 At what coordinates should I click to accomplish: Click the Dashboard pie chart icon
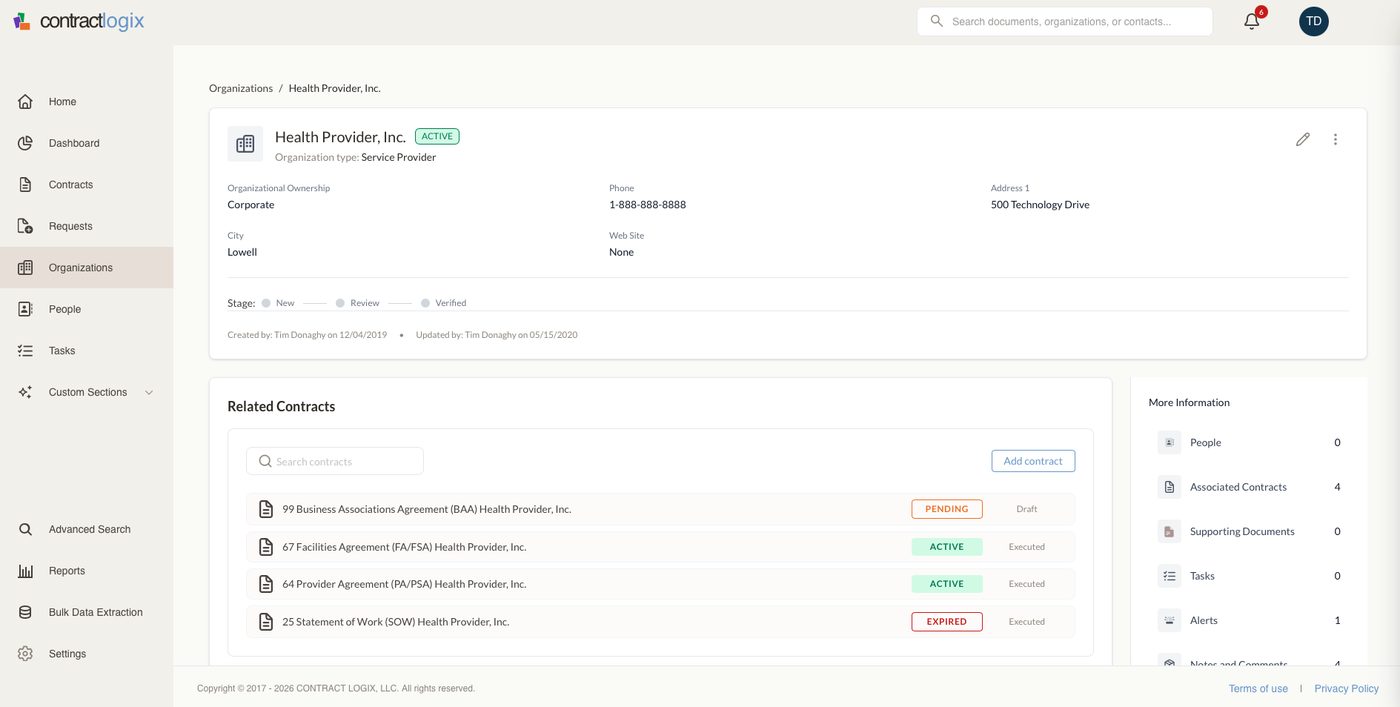point(25,143)
